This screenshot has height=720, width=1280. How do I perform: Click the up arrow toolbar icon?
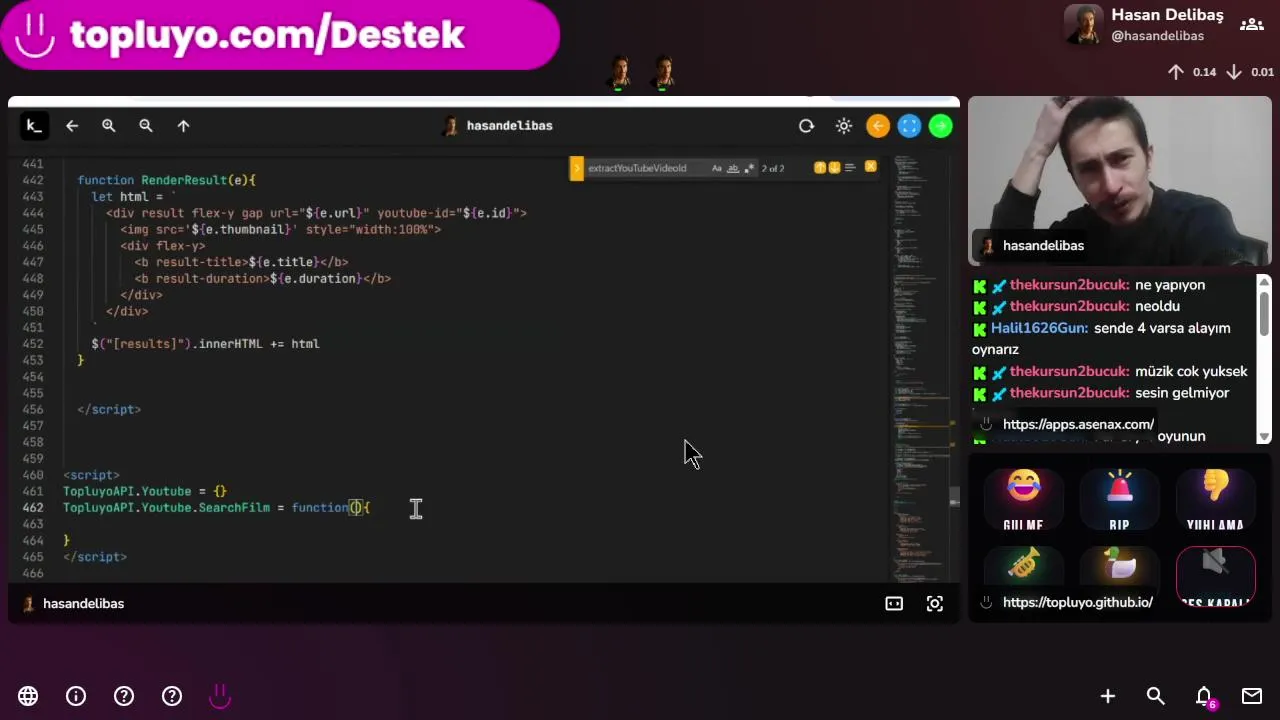point(183,125)
